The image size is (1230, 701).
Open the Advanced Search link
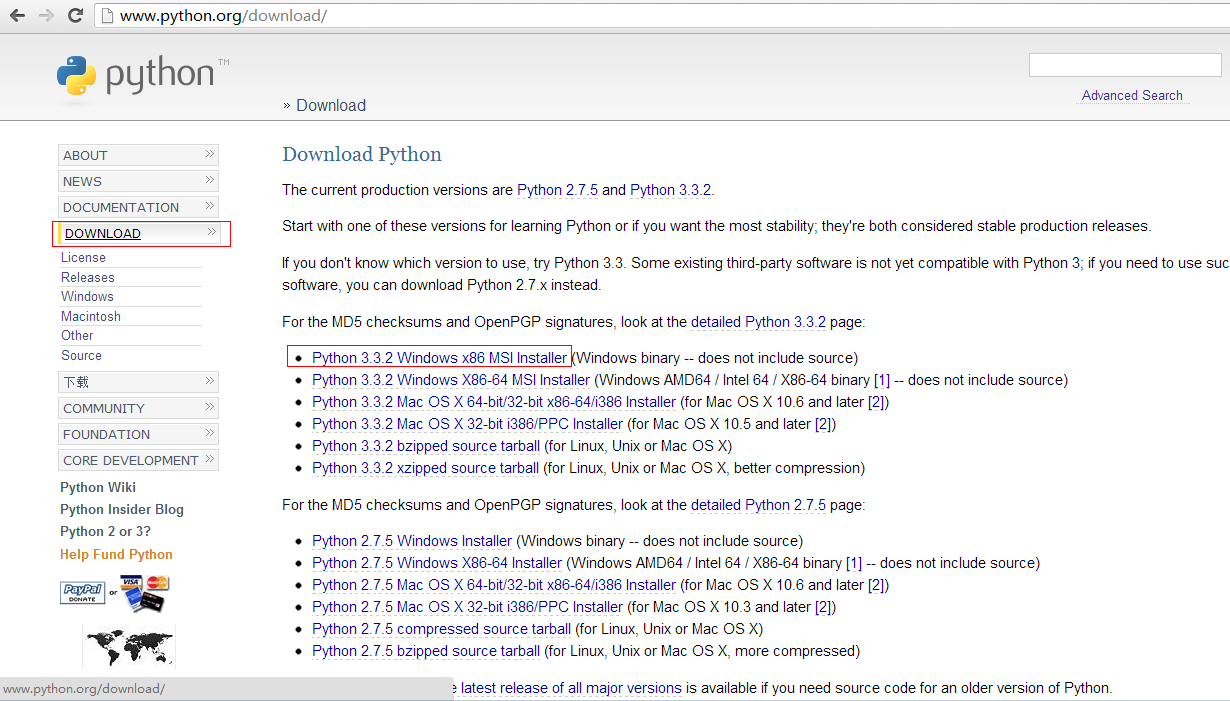(1132, 95)
